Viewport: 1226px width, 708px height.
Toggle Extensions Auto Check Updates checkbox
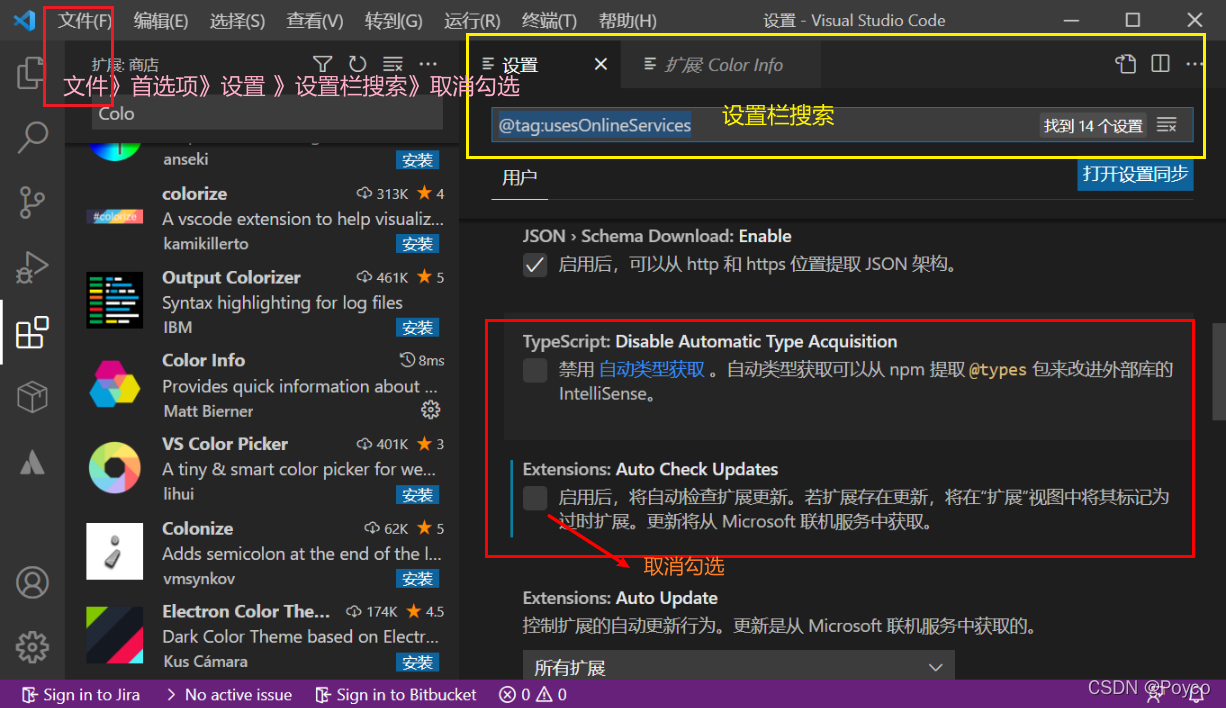pos(535,497)
